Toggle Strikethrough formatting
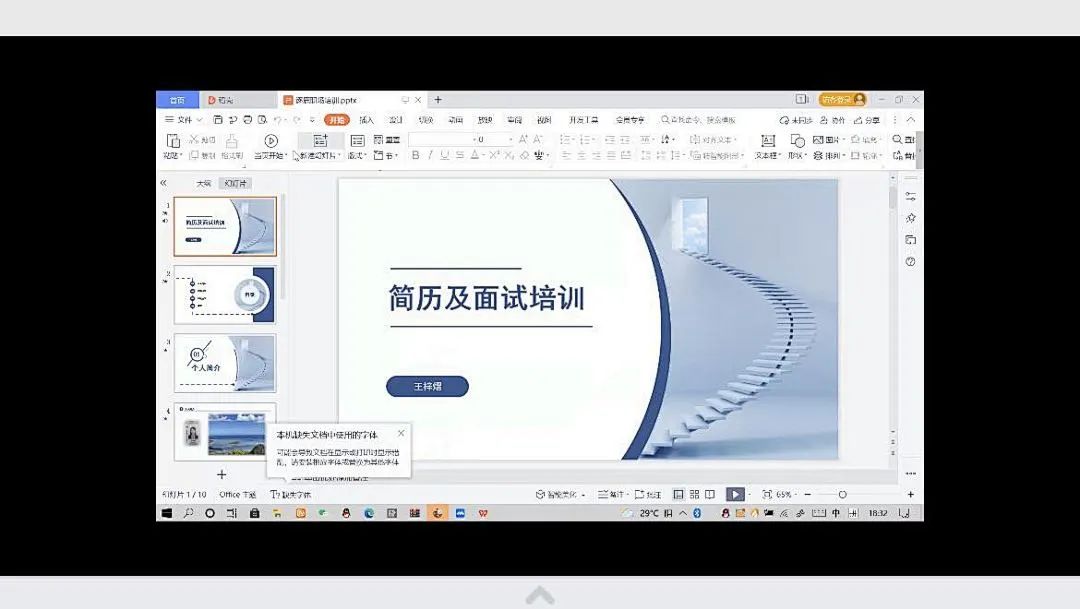This screenshot has width=1080, height=609. click(459, 156)
